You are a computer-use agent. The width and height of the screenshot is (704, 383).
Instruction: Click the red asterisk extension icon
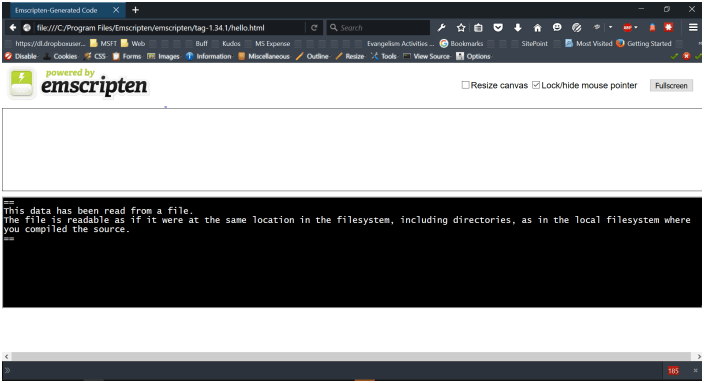[669, 27]
